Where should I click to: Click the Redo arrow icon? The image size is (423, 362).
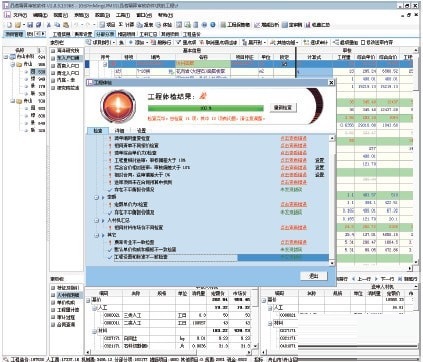click(x=87, y=25)
